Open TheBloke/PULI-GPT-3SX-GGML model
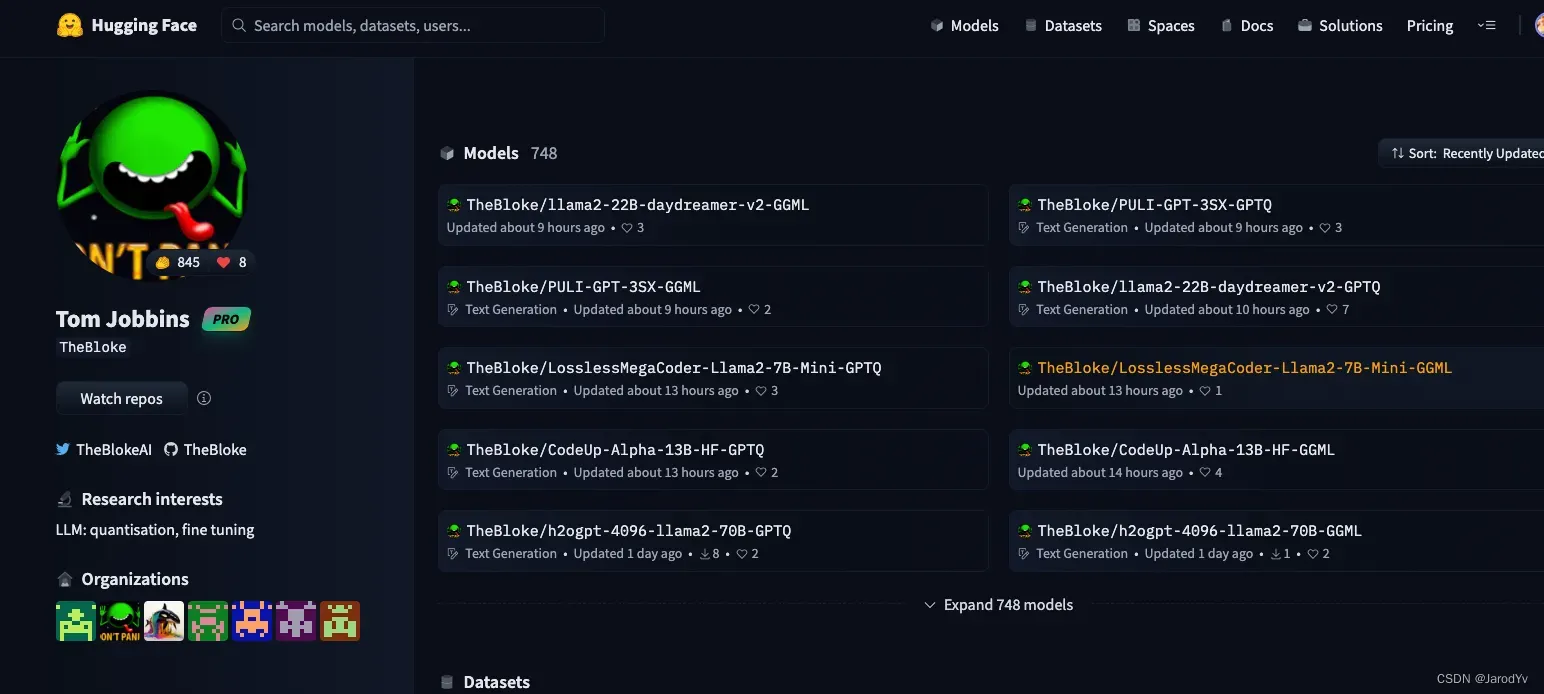Image resolution: width=1544 pixels, height=694 pixels. (x=713, y=296)
